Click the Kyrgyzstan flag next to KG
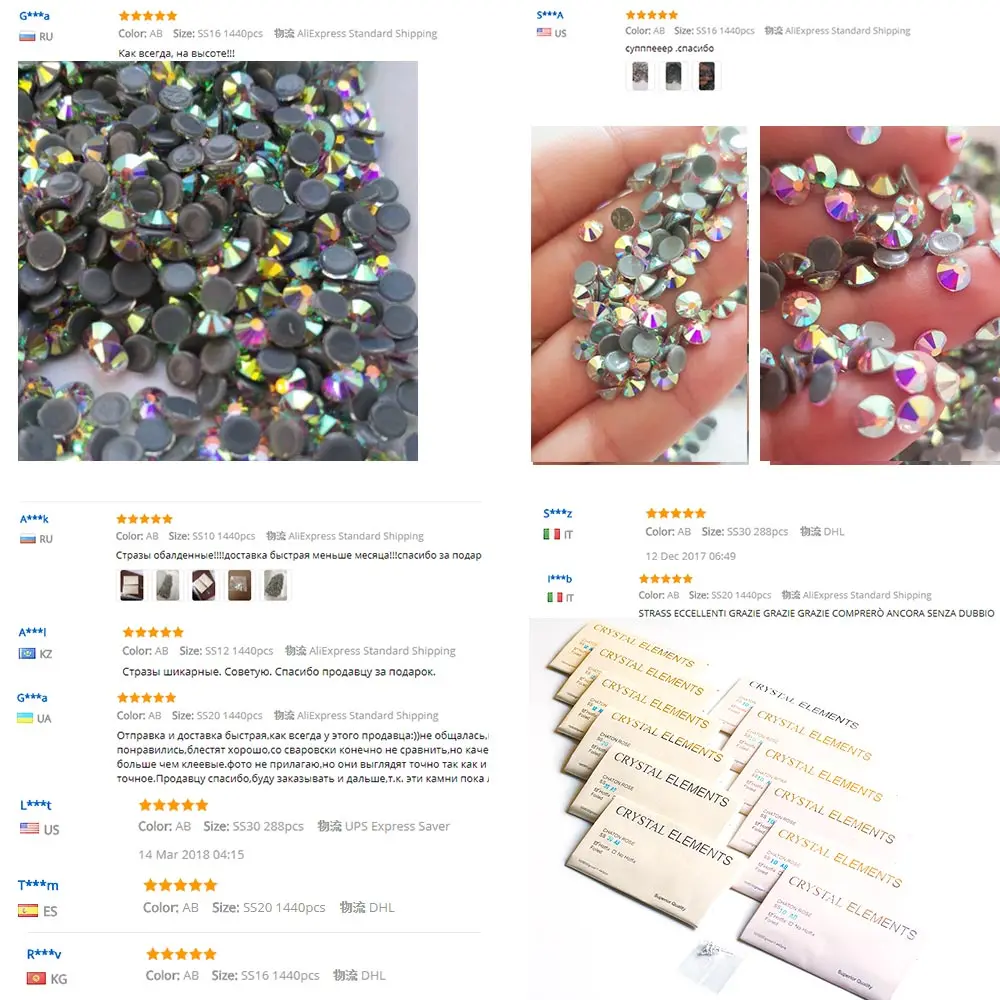The width and height of the screenshot is (1000, 1000). click(x=36, y=978)
